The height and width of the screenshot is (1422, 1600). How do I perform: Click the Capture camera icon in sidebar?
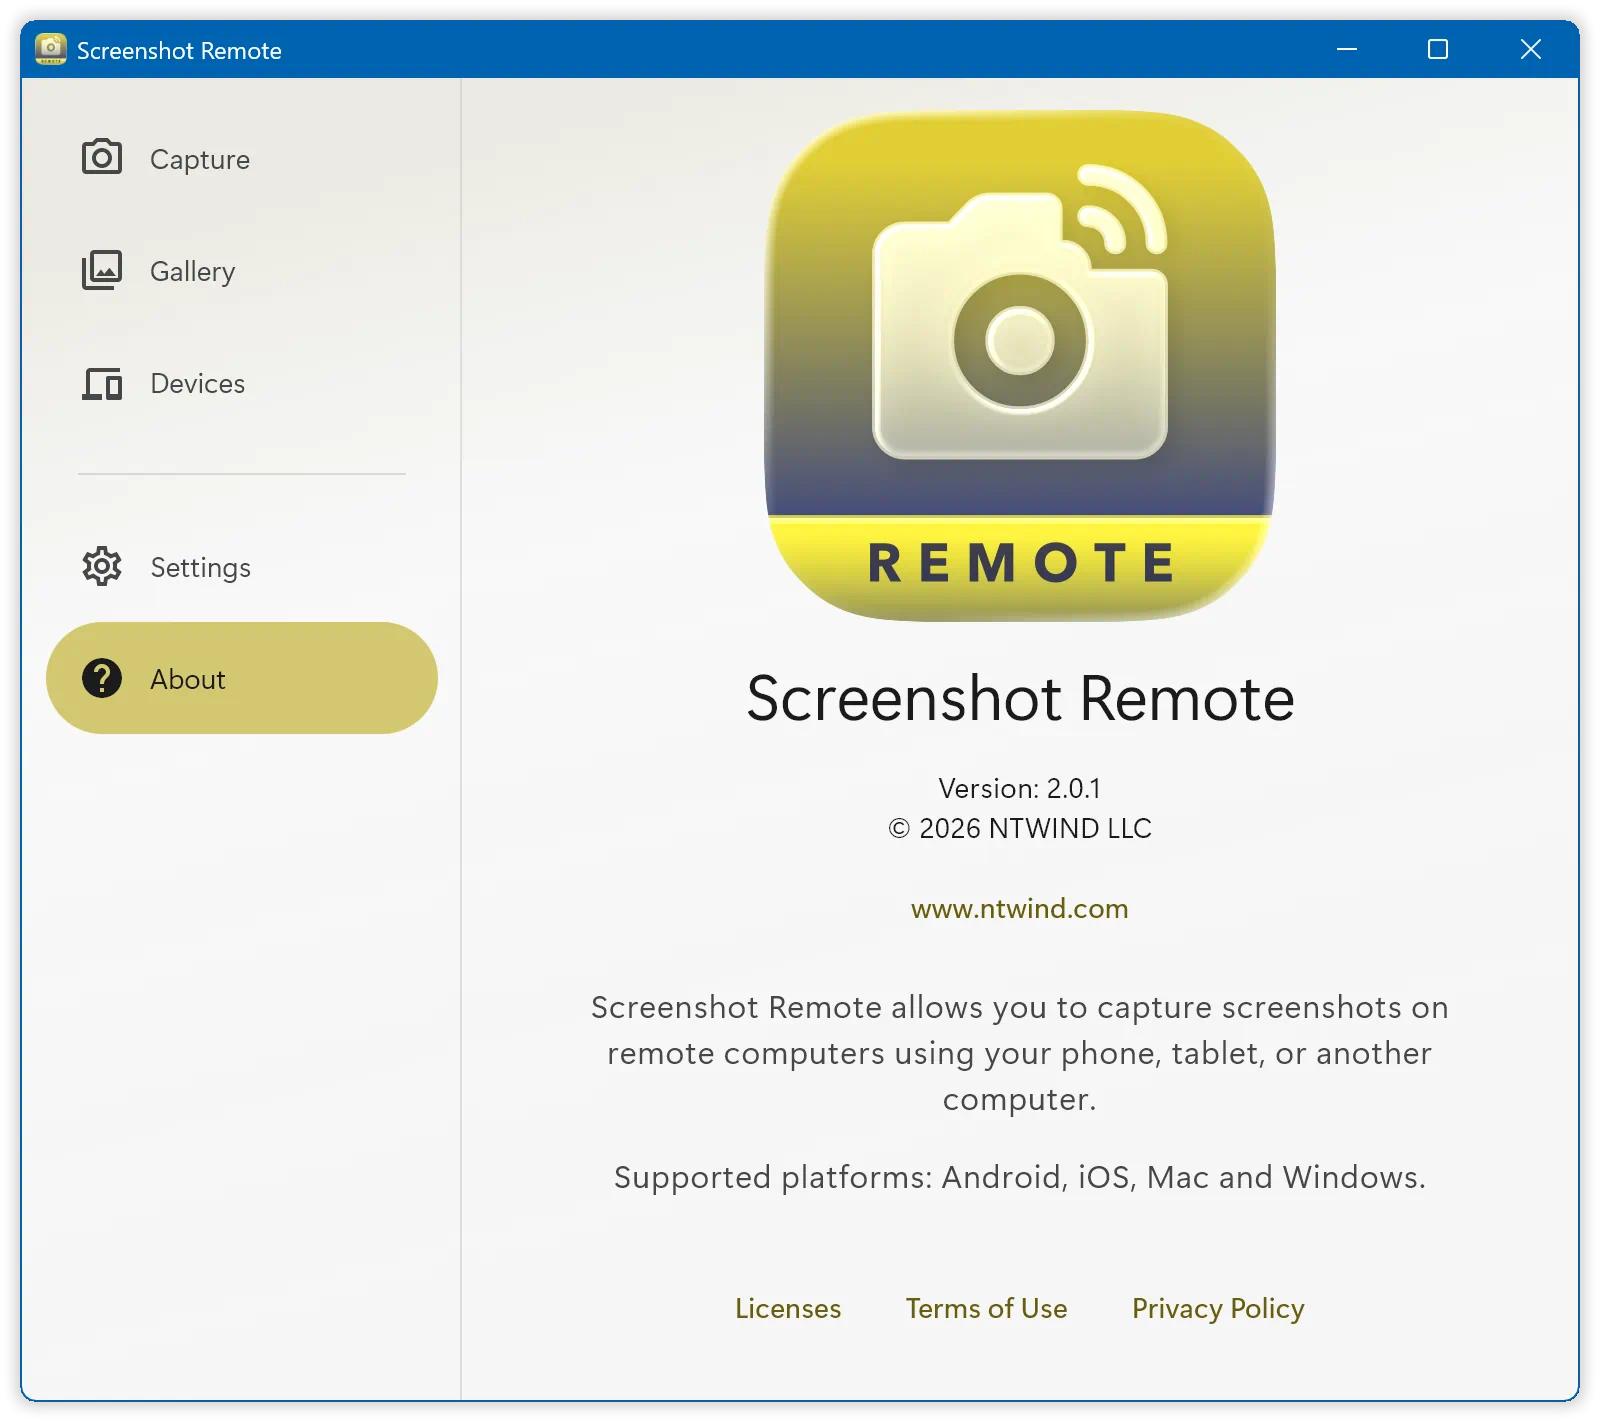pos(102,158)
